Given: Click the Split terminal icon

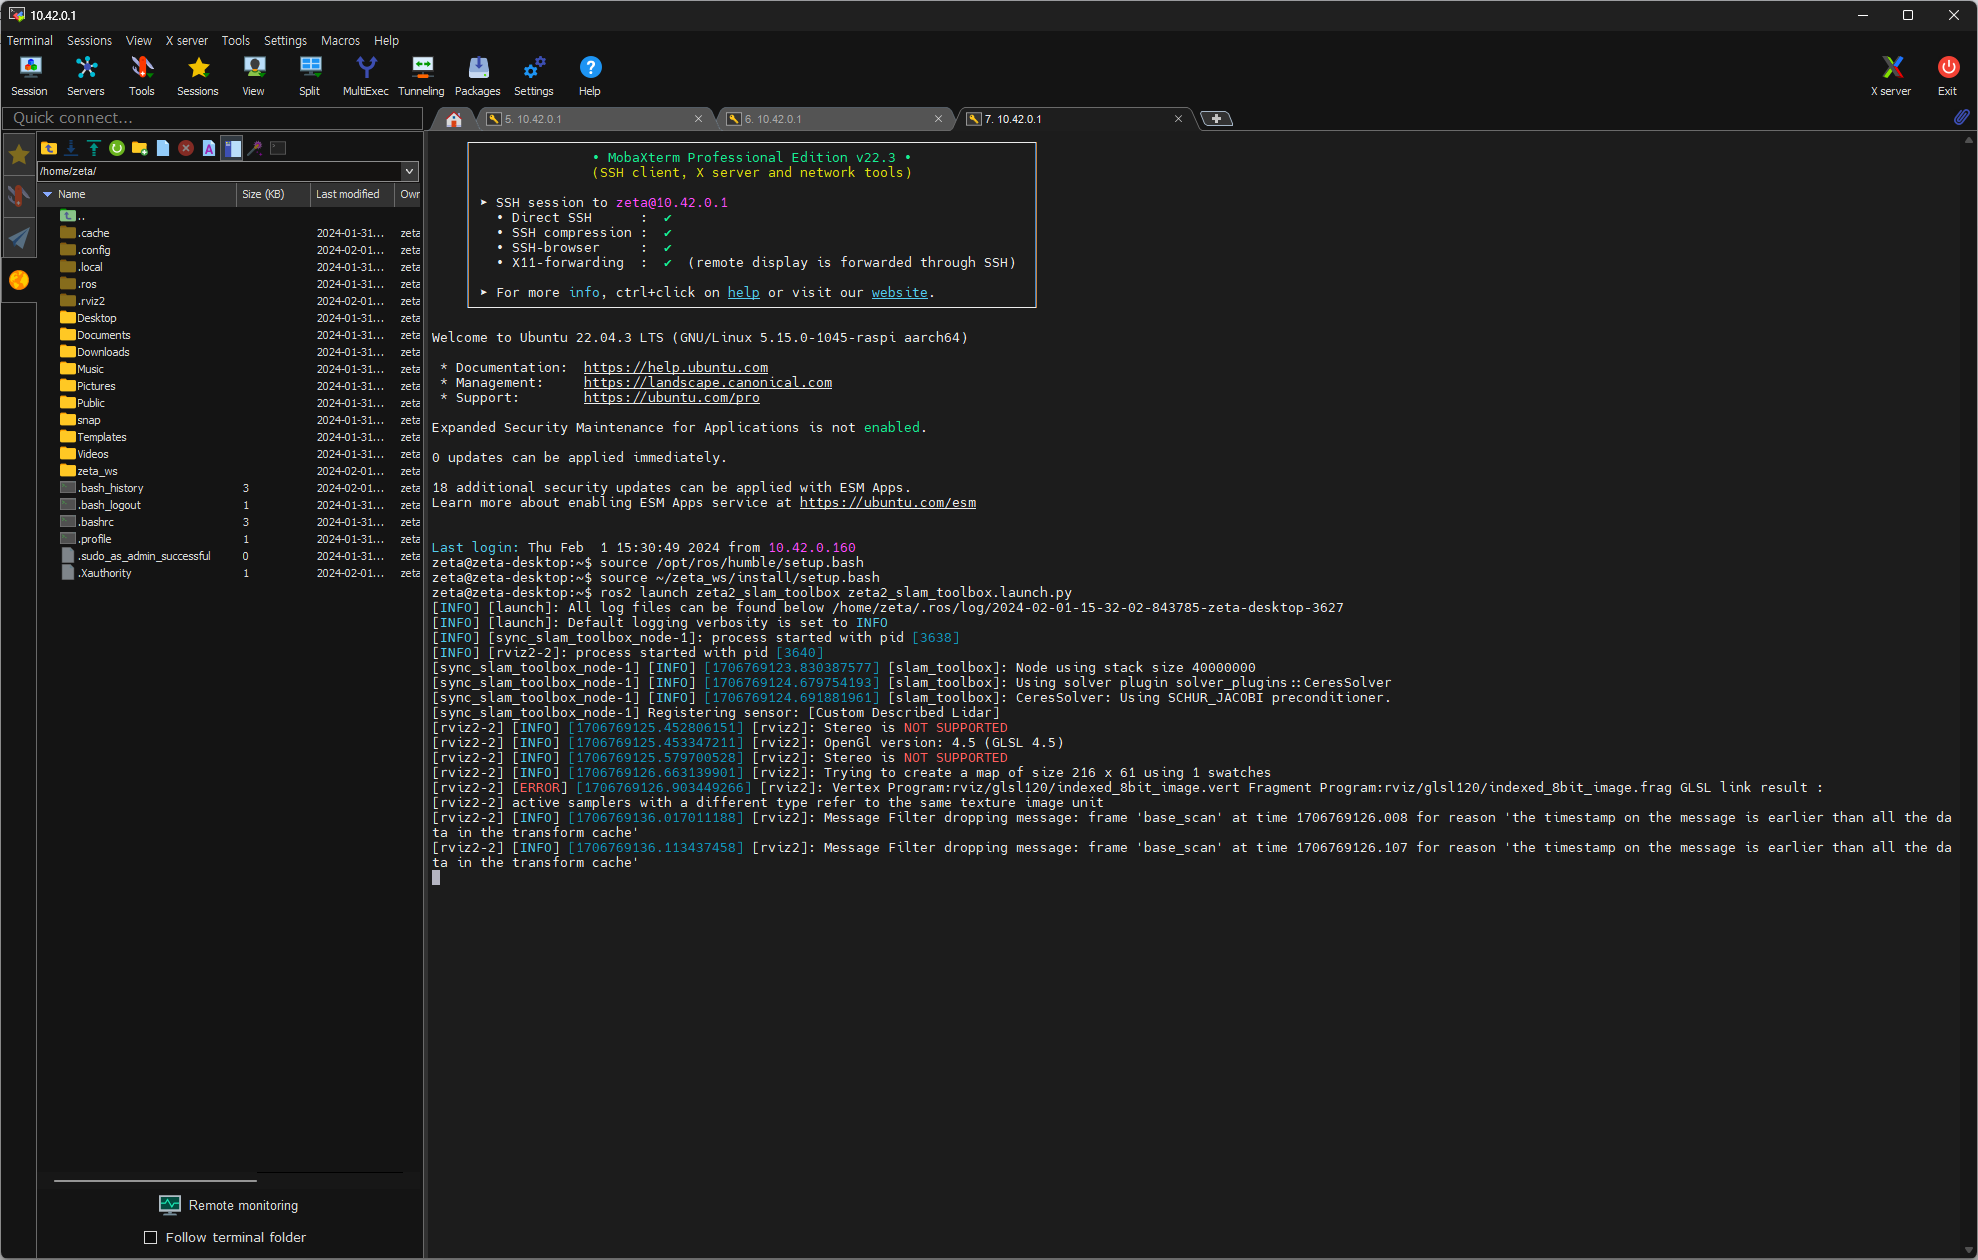Looking at the screenshot, I should tap(310, 76).
